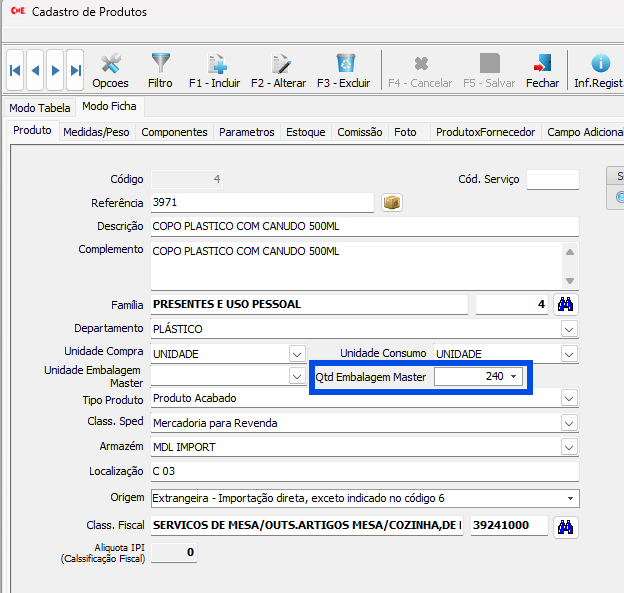The image size is (624, 593).
Task: Expand the Departamento dropdown
Action: (568, 329)
